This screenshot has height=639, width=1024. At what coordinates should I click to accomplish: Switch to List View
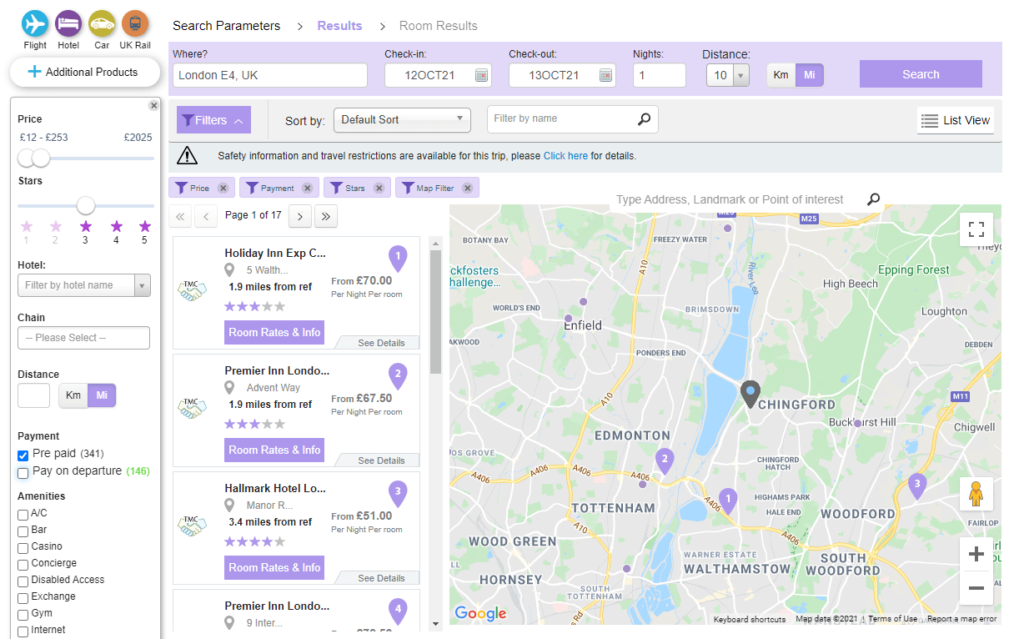[955, 120]
